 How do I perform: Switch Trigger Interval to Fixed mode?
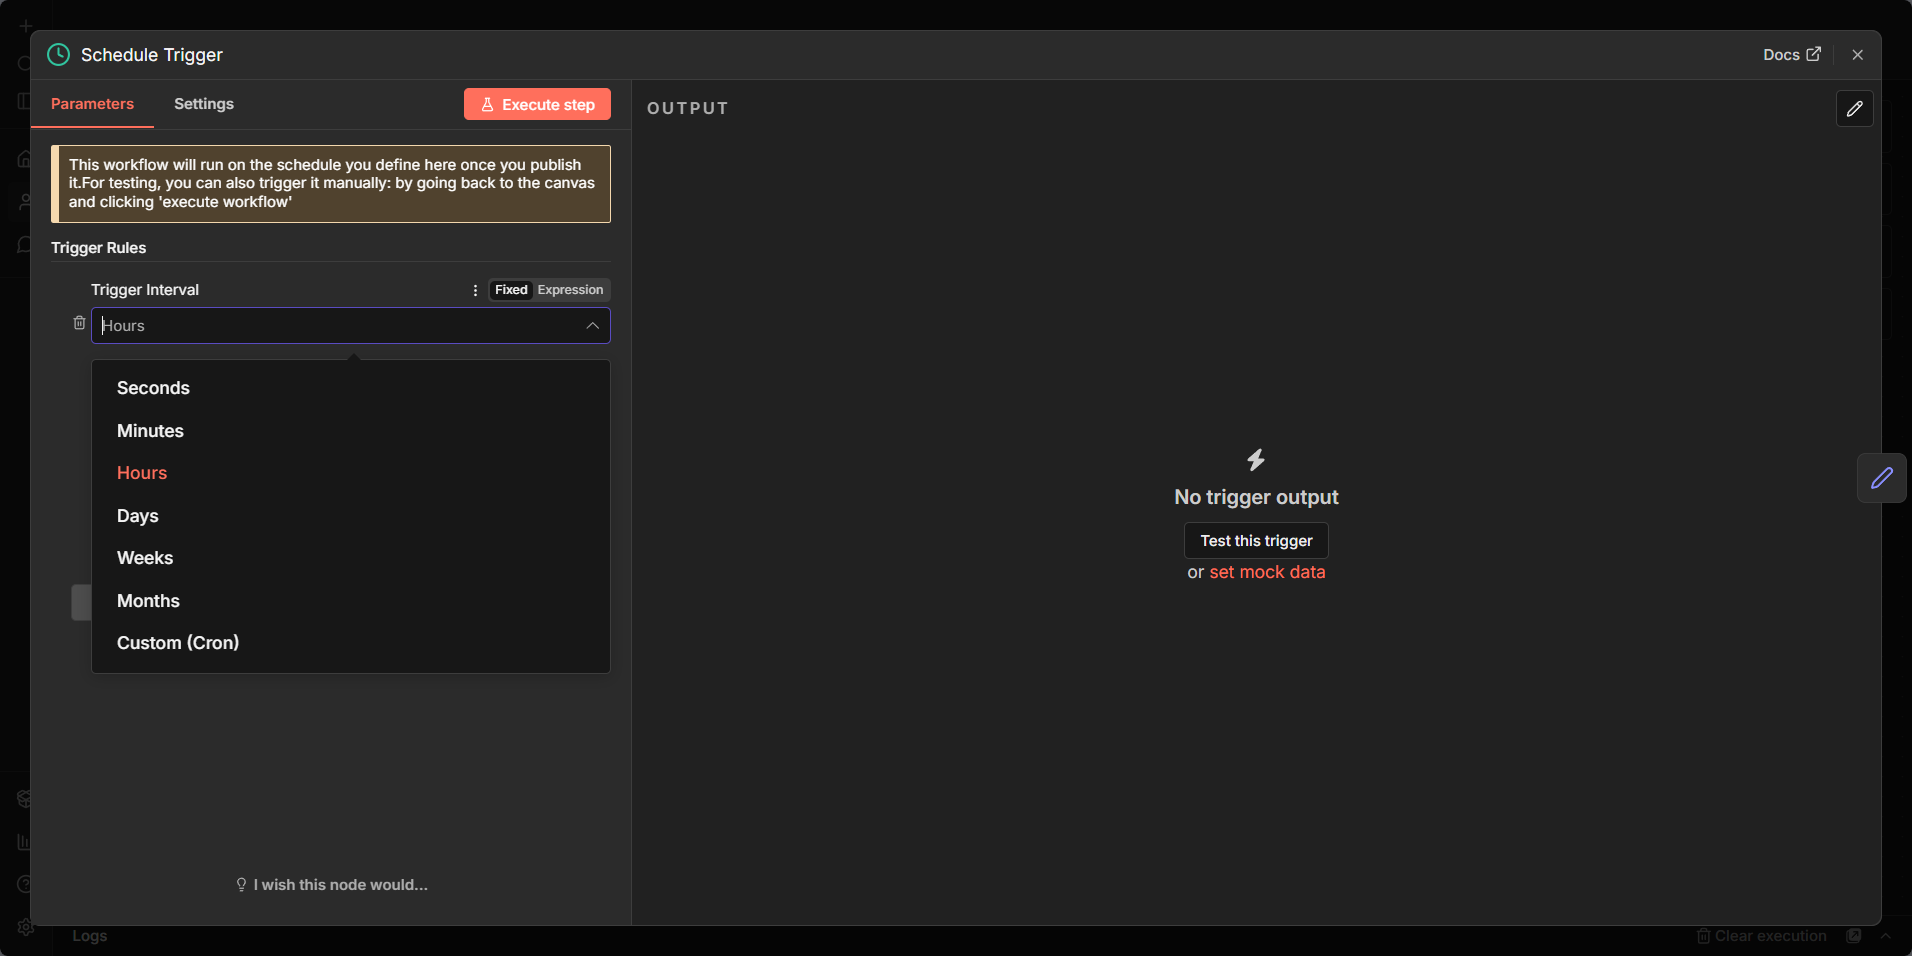[x=511, y=290]
